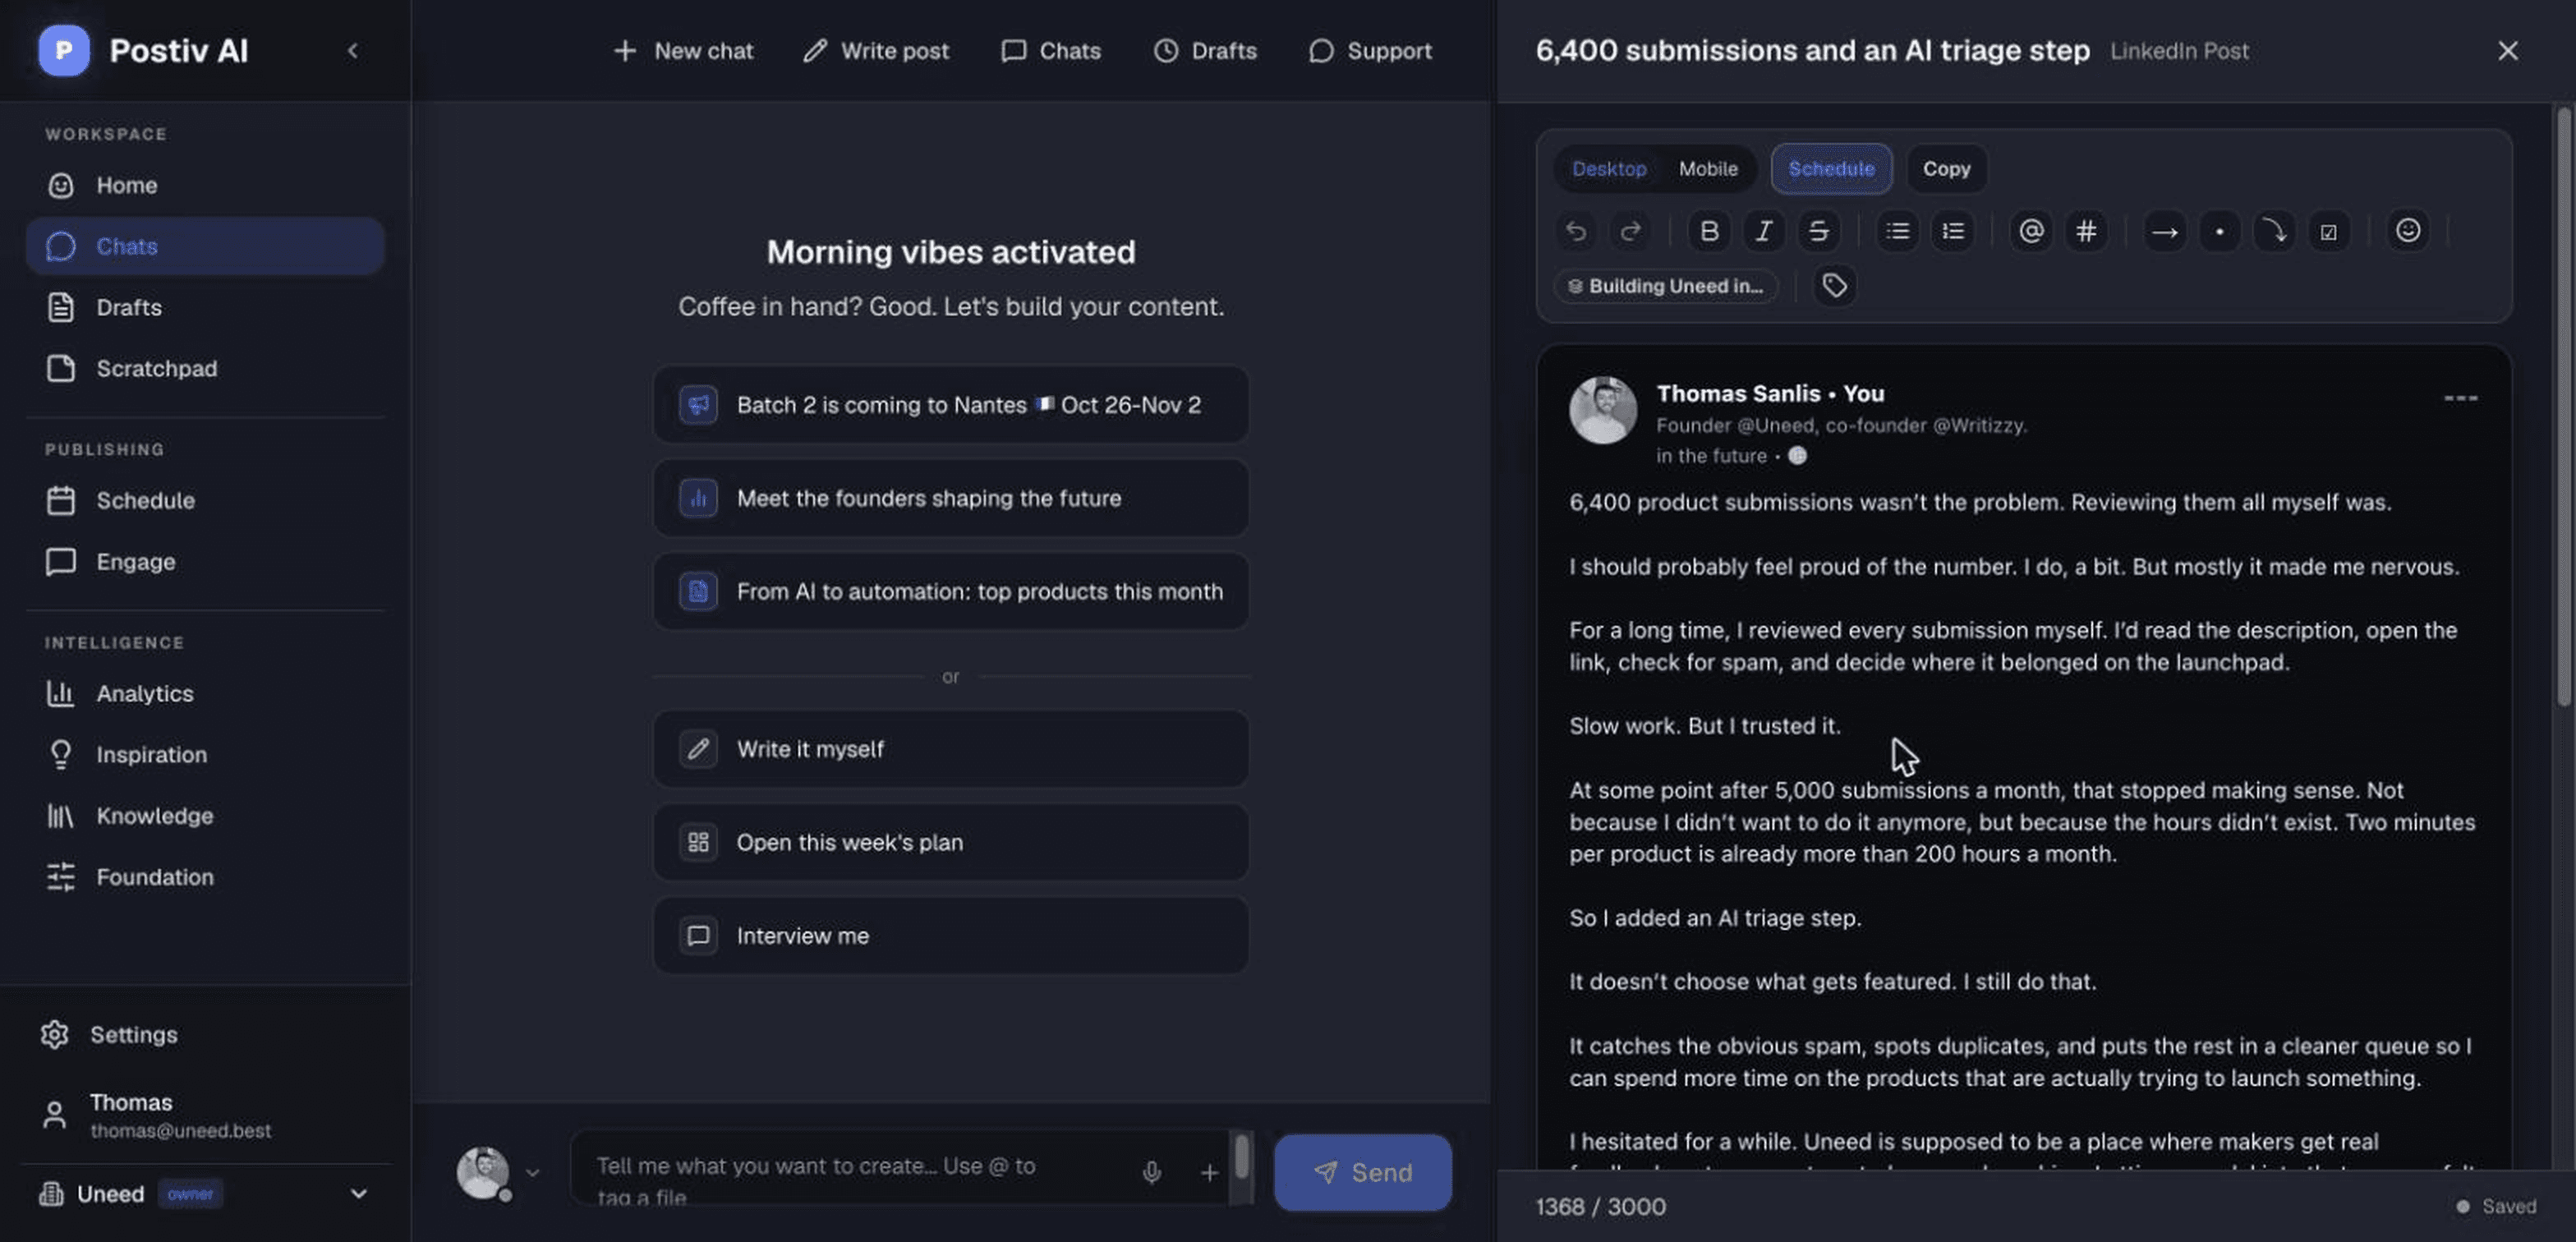2576x1242 pixels.
Task: Open the chat profile avatar selector
Action: coord(498,1172)
